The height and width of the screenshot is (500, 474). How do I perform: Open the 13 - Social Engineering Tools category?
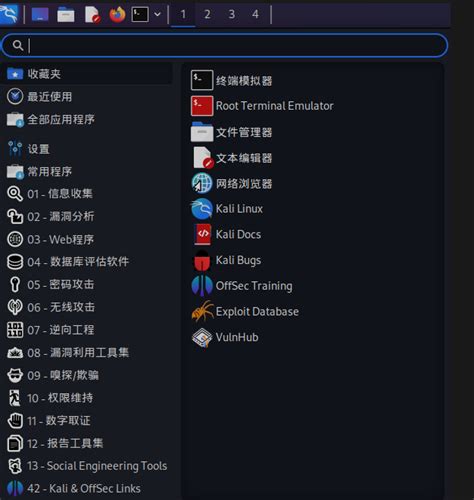coord(87,466)
